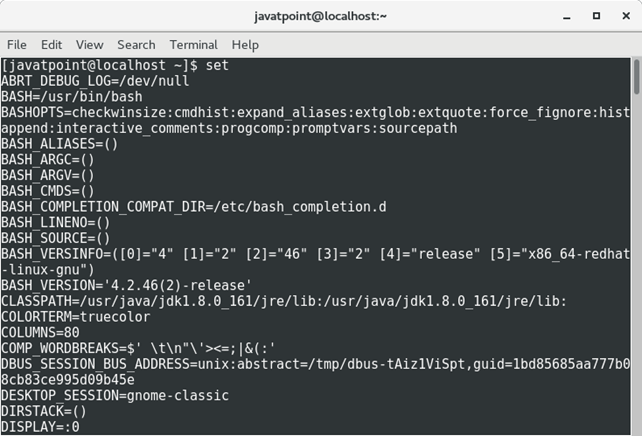Maximize the terminal window
Viewport: 642px width, 436px height.
tap(597, 16)
